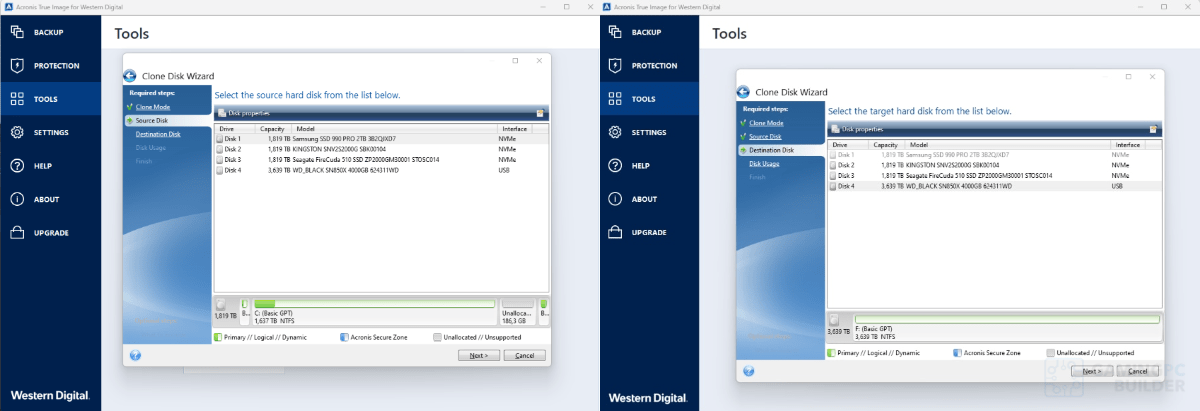Select Disk 4 WD_BLACK SN850X as target disk
Screen dimensions: 1200x411
(995, 186)
